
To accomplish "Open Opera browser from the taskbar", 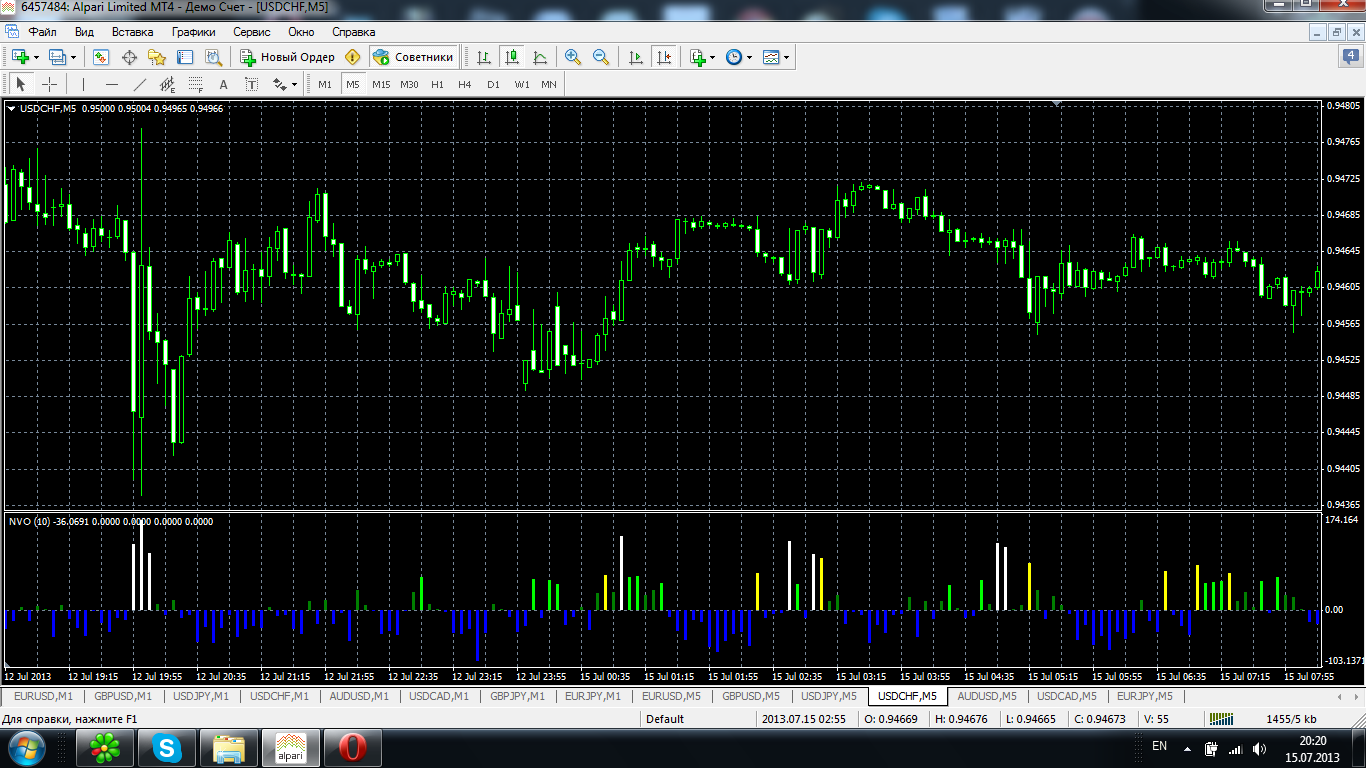I will click(352, 748).
